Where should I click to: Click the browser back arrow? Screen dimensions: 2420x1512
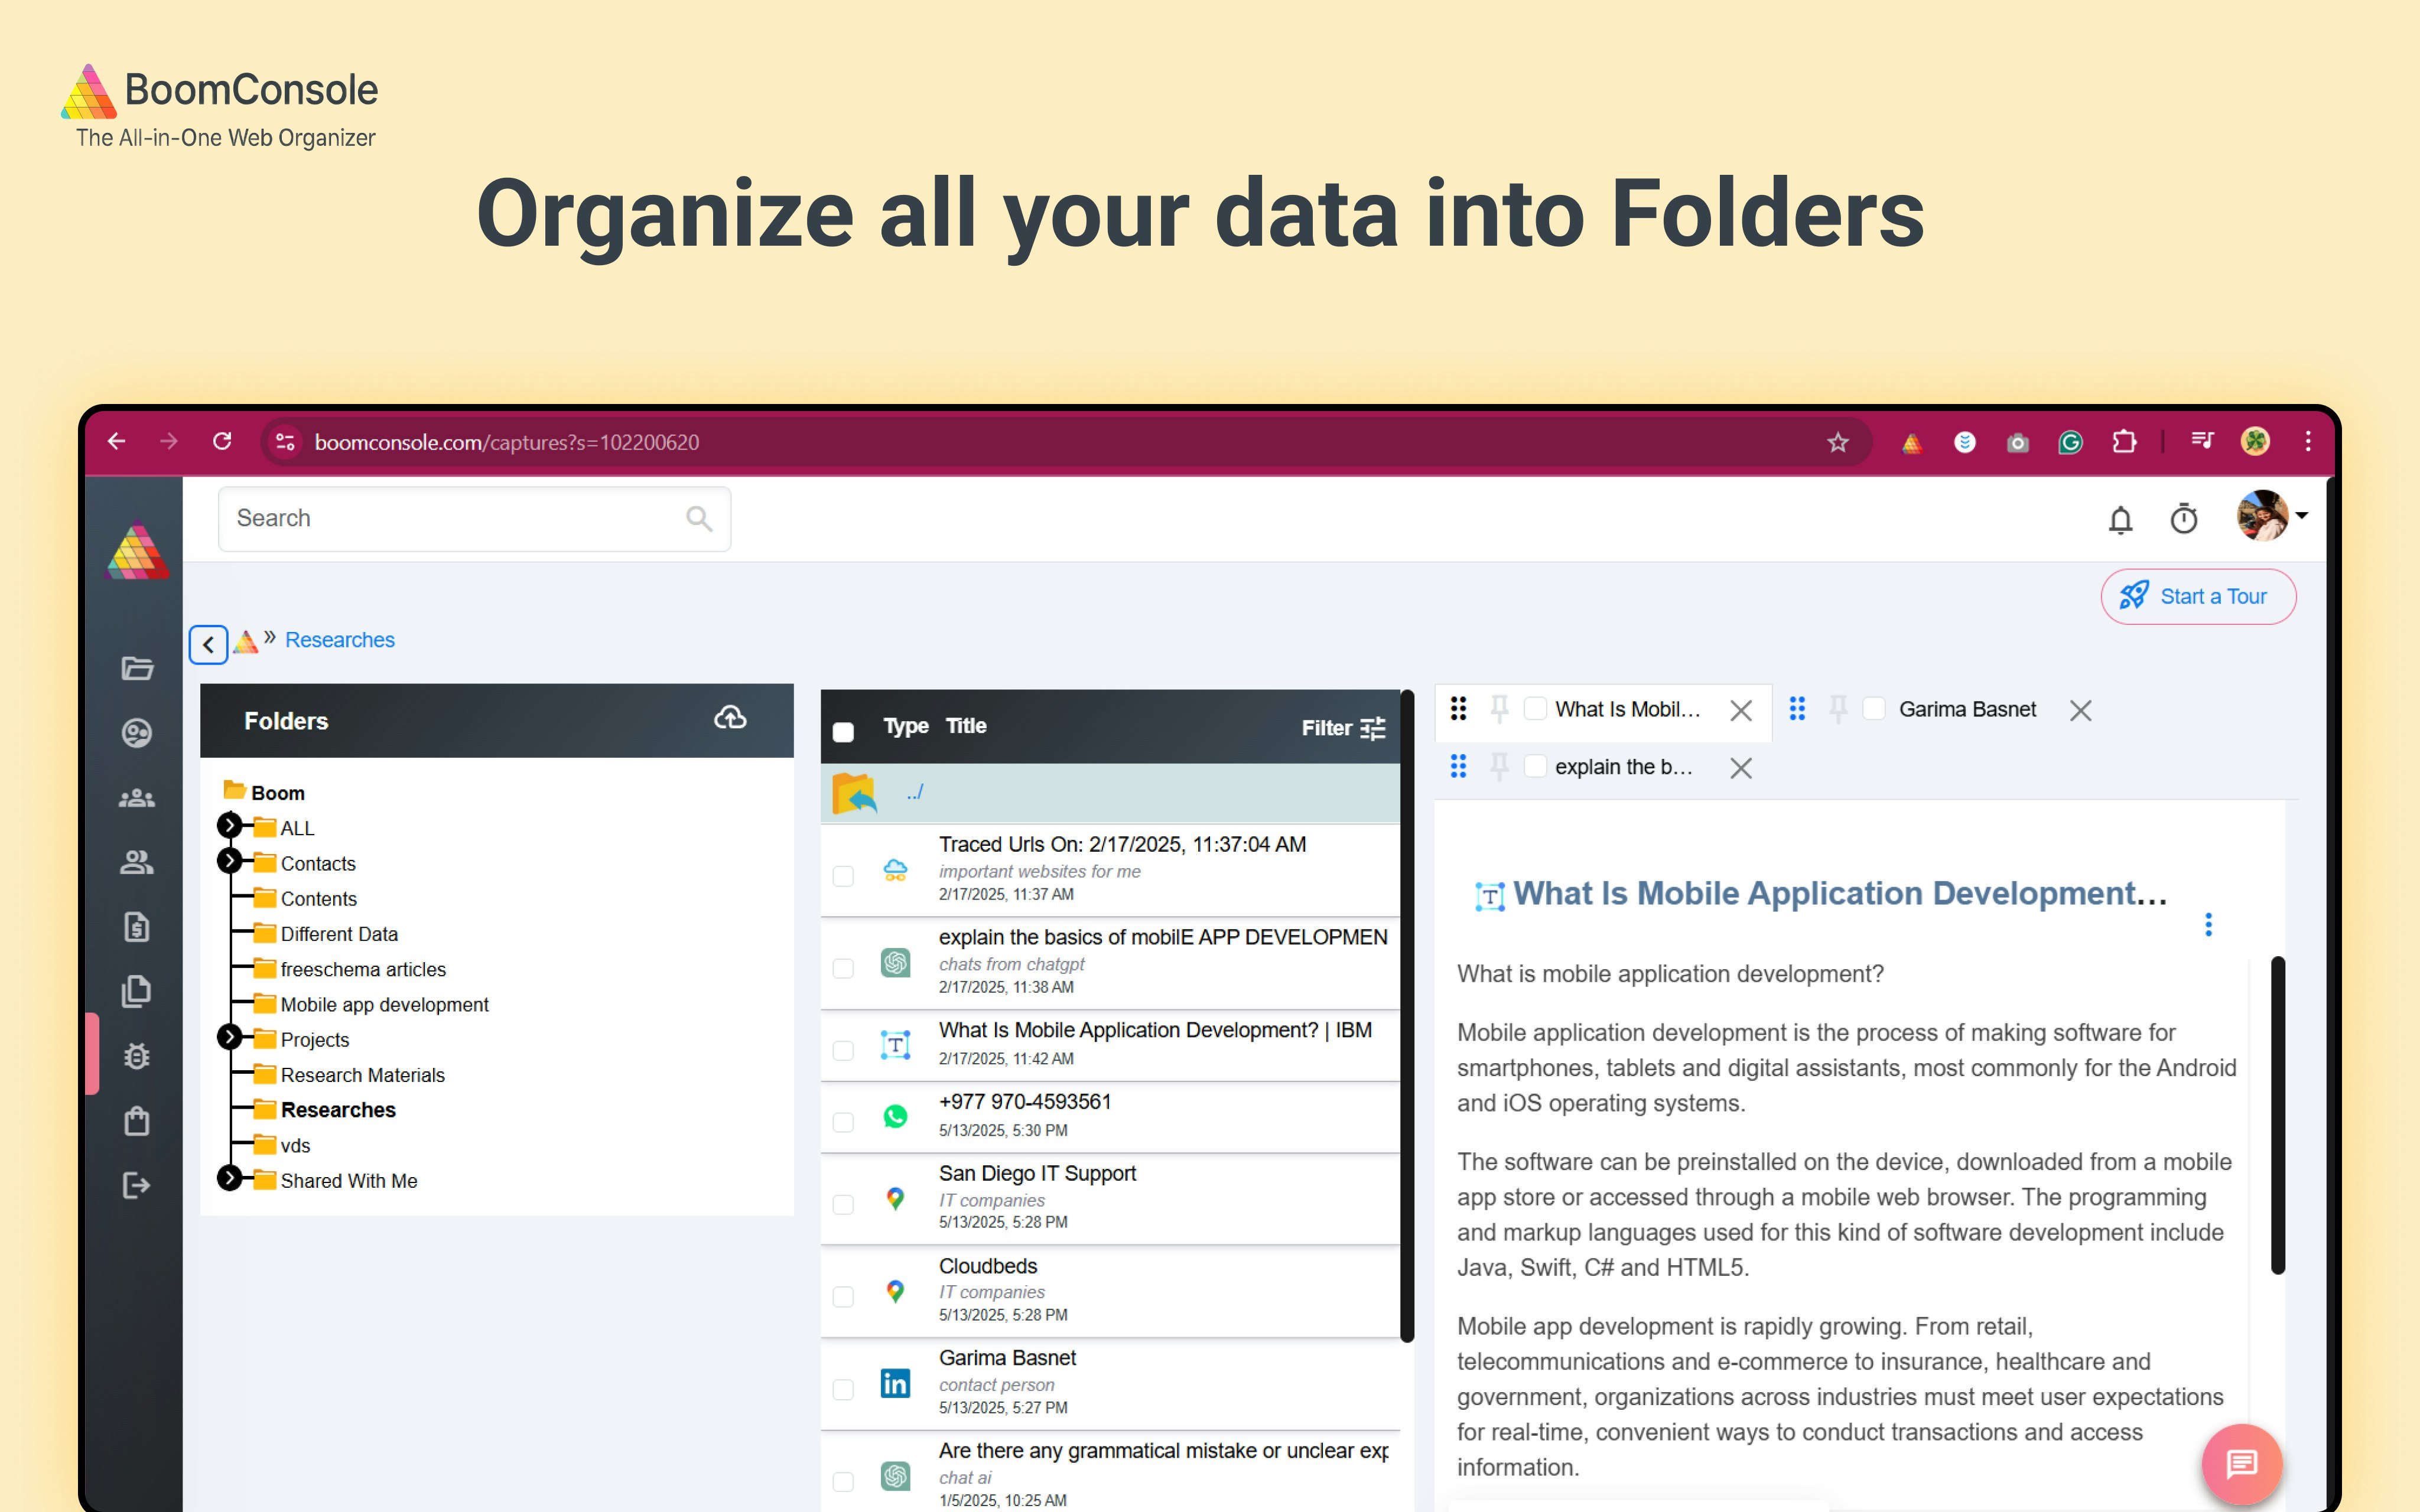pos(117,441)
